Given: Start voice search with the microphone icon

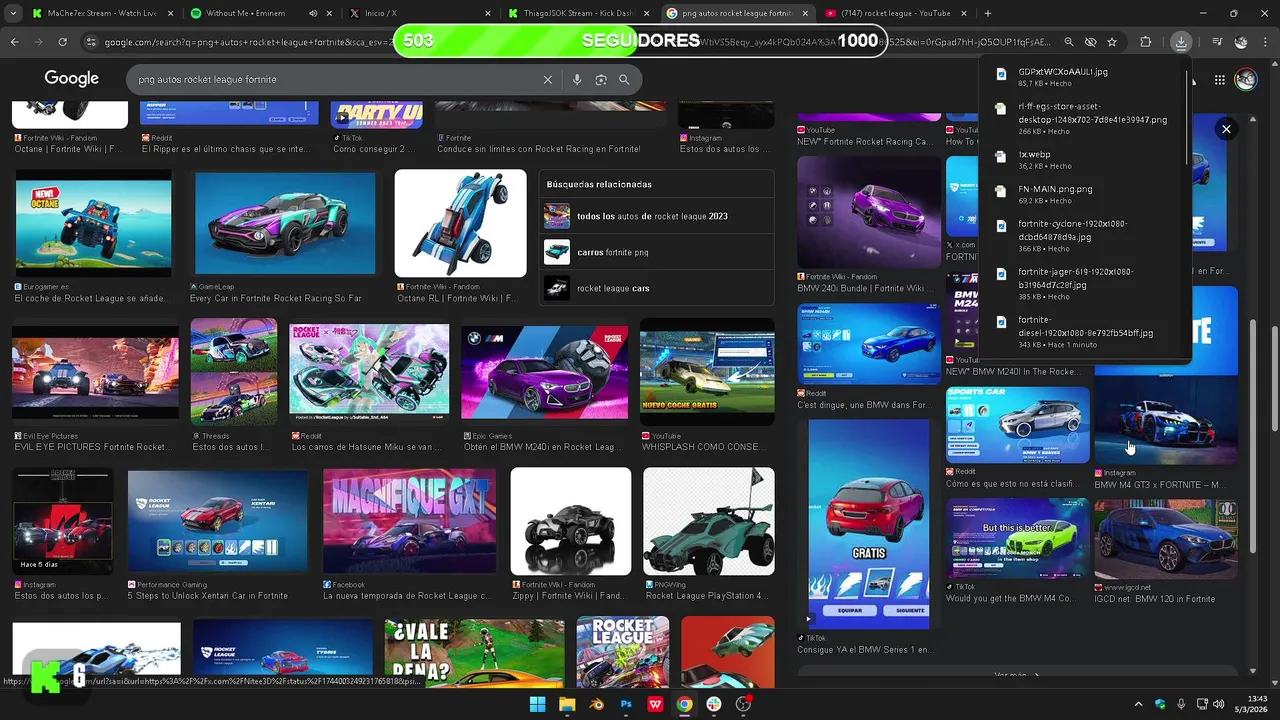Looking at the screenshot, I should click(x=577, y=79).
